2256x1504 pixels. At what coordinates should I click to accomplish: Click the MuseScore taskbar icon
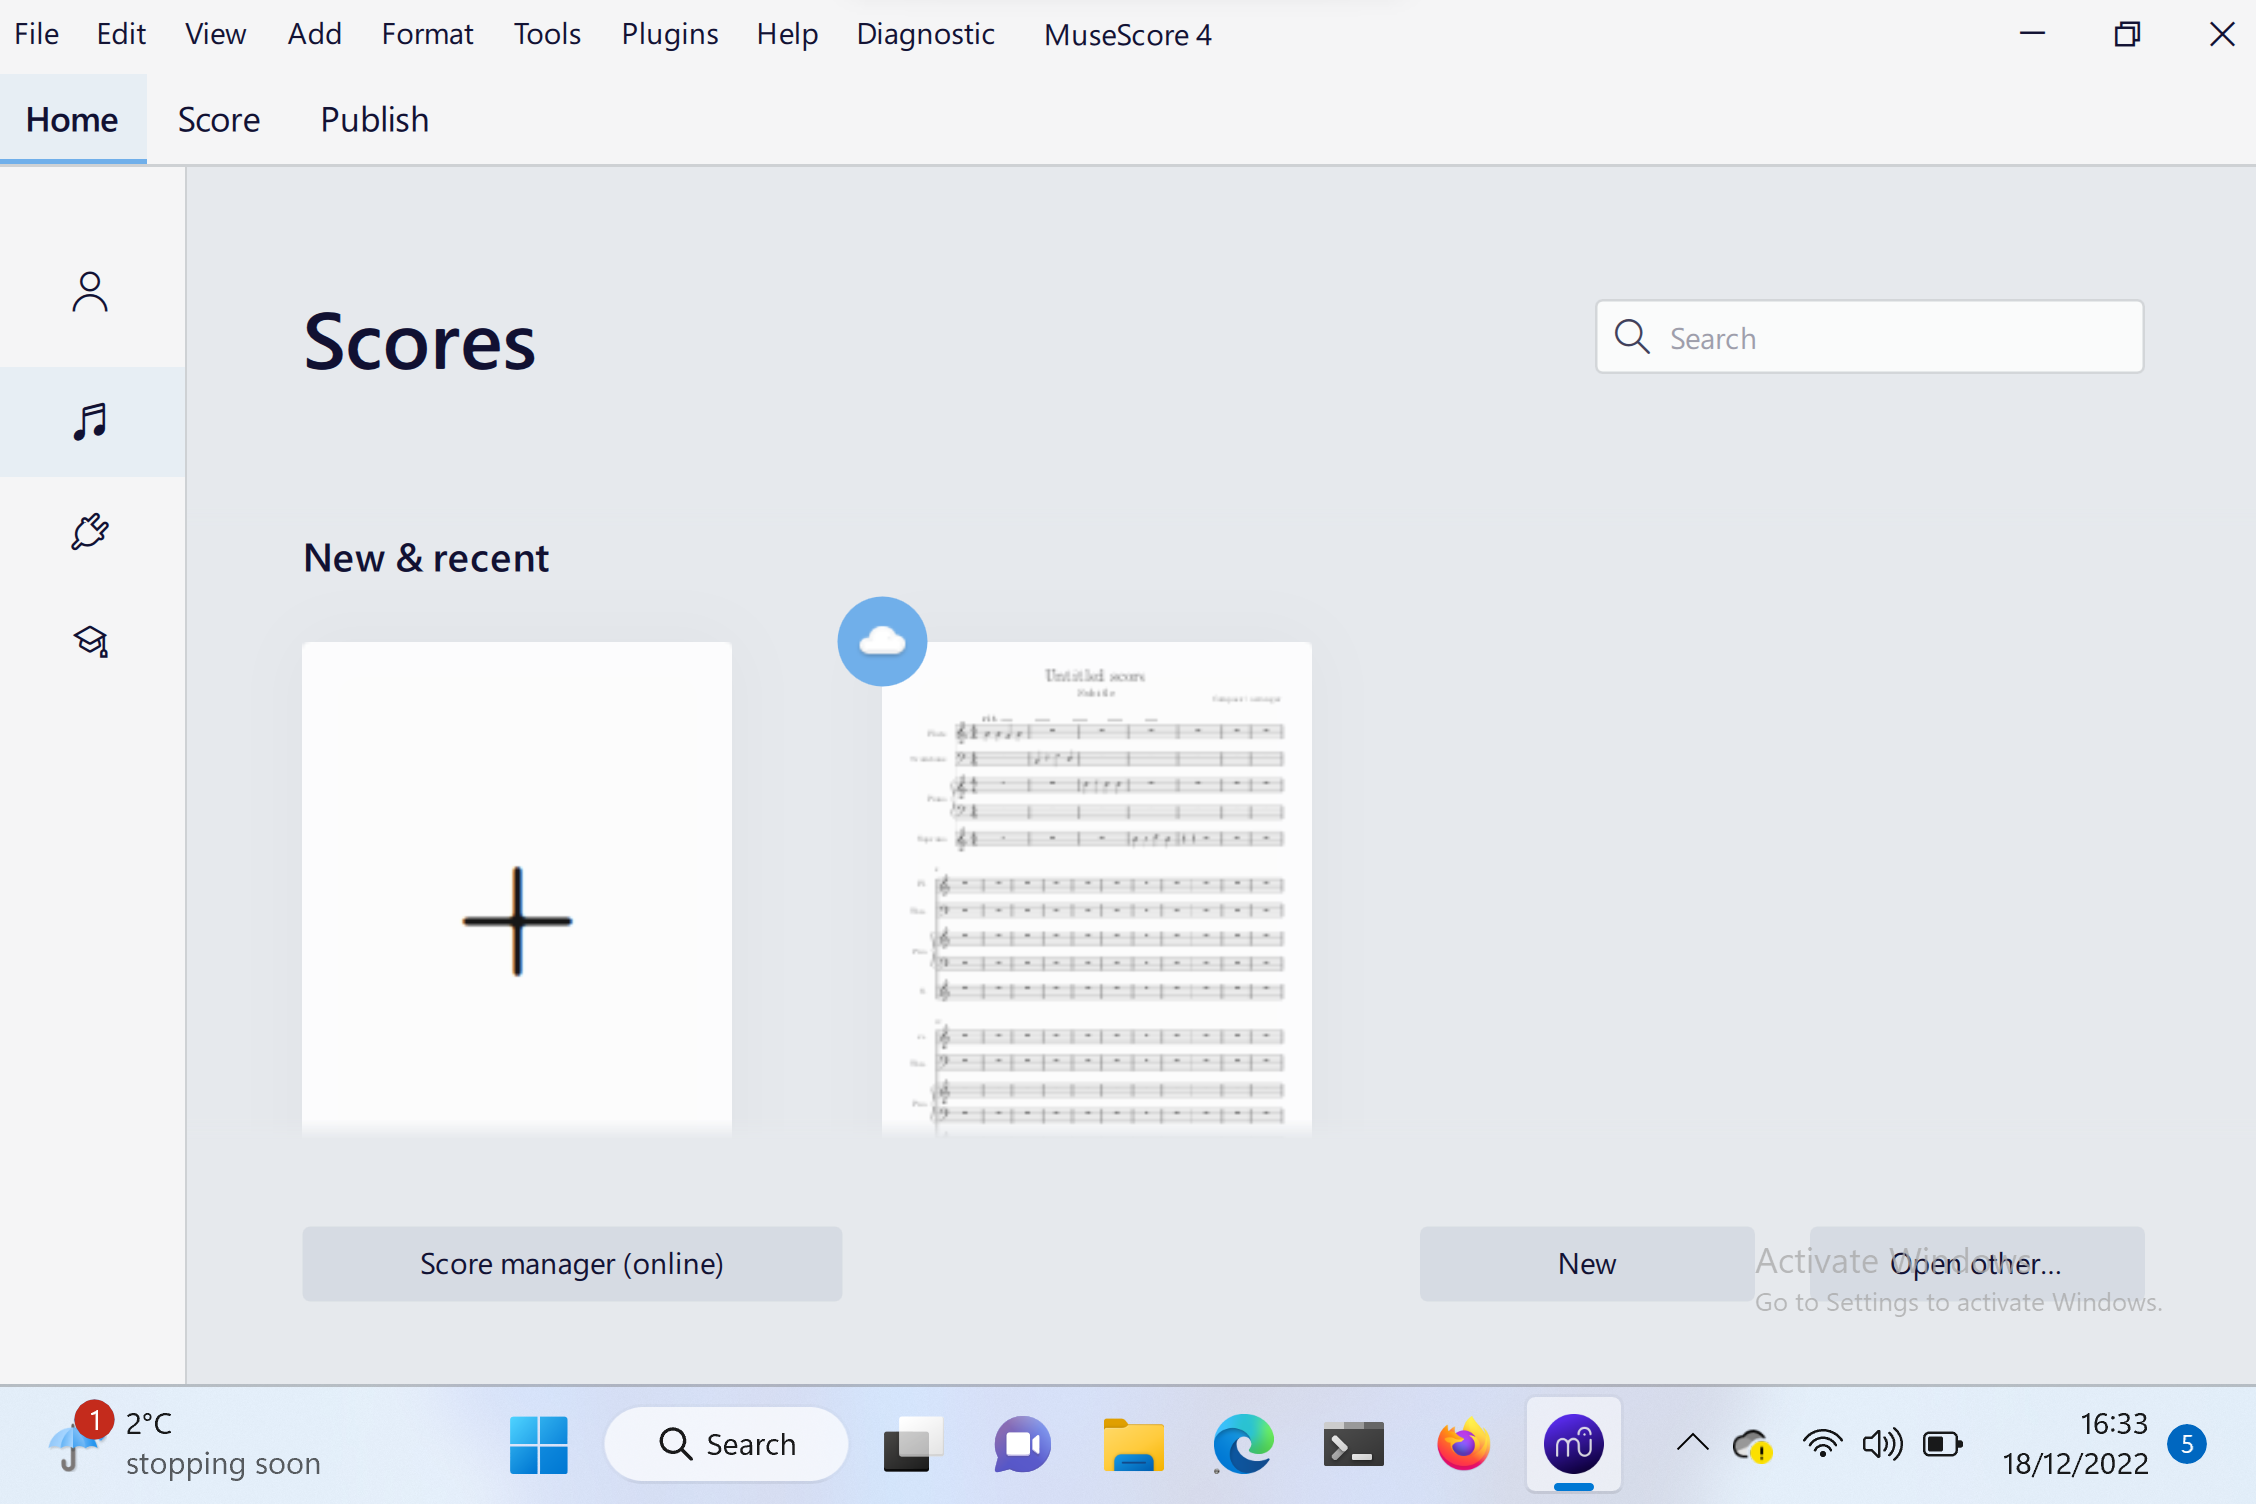point(1573,1445)
